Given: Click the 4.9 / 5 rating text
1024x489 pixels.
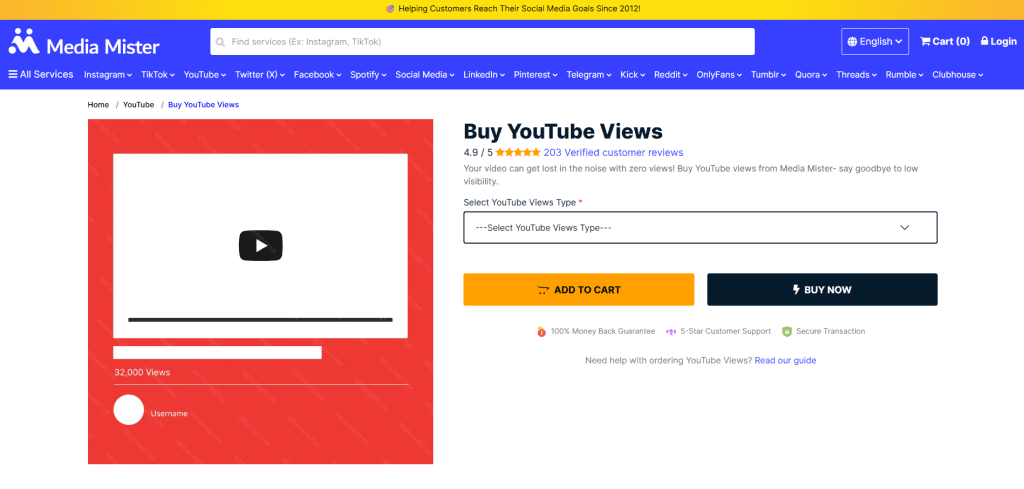Looking at the screenshot, I should 478,153.
